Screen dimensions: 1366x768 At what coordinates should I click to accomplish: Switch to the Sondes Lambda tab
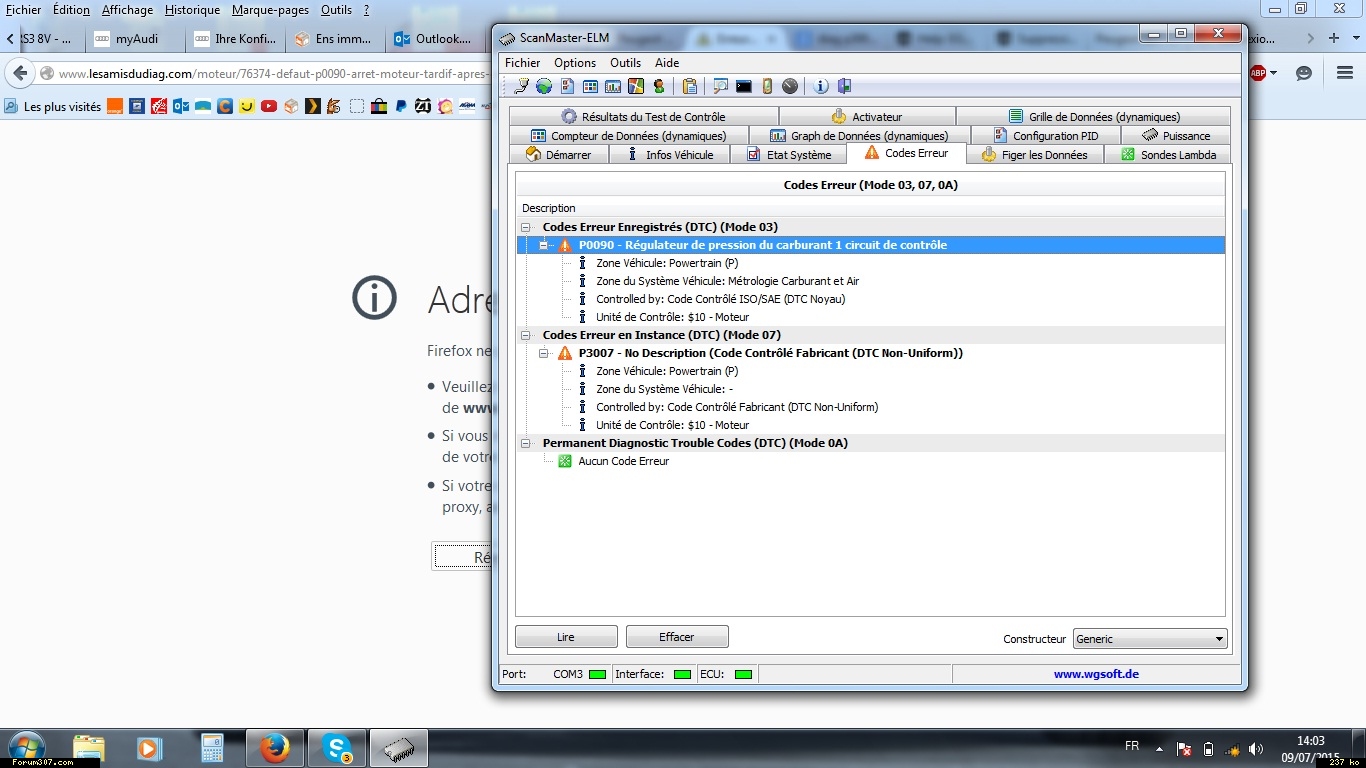[x=1167, y=155]
